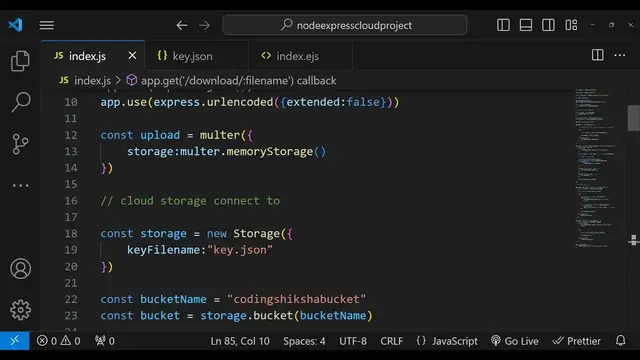Click the vertical scrollbar thumb

coord(633,118)
